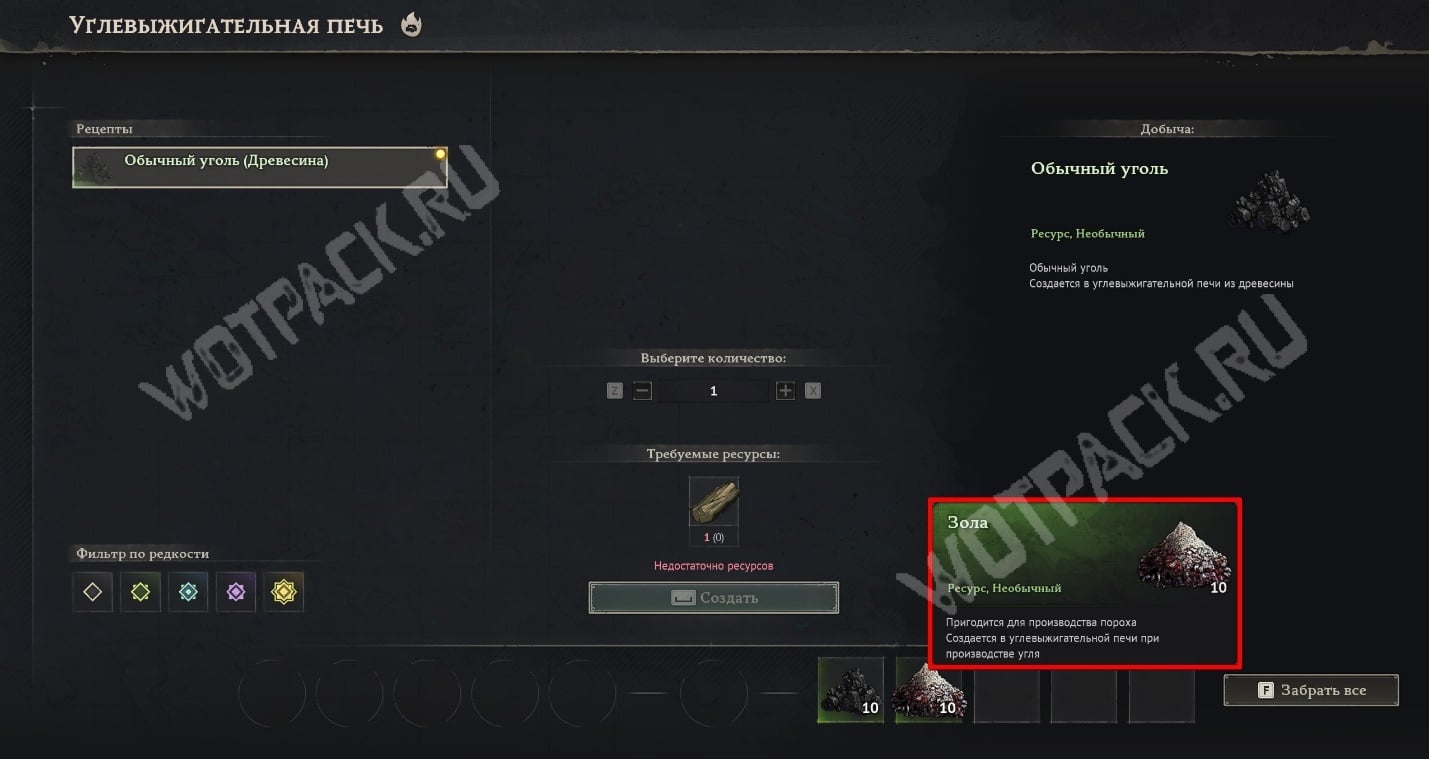
Task: Click the wood log required resource icon
Action: point(714,501)
